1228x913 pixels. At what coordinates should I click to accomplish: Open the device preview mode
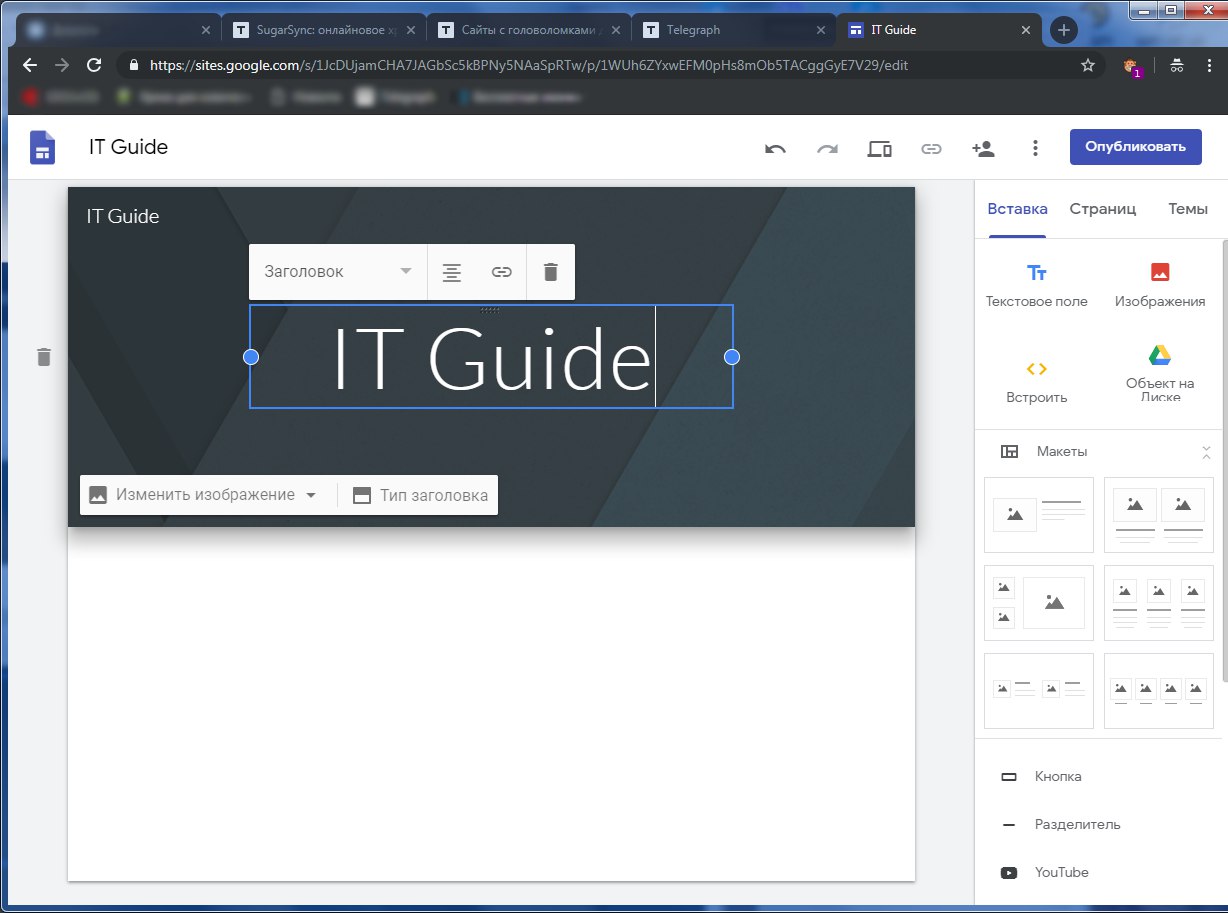879,149
